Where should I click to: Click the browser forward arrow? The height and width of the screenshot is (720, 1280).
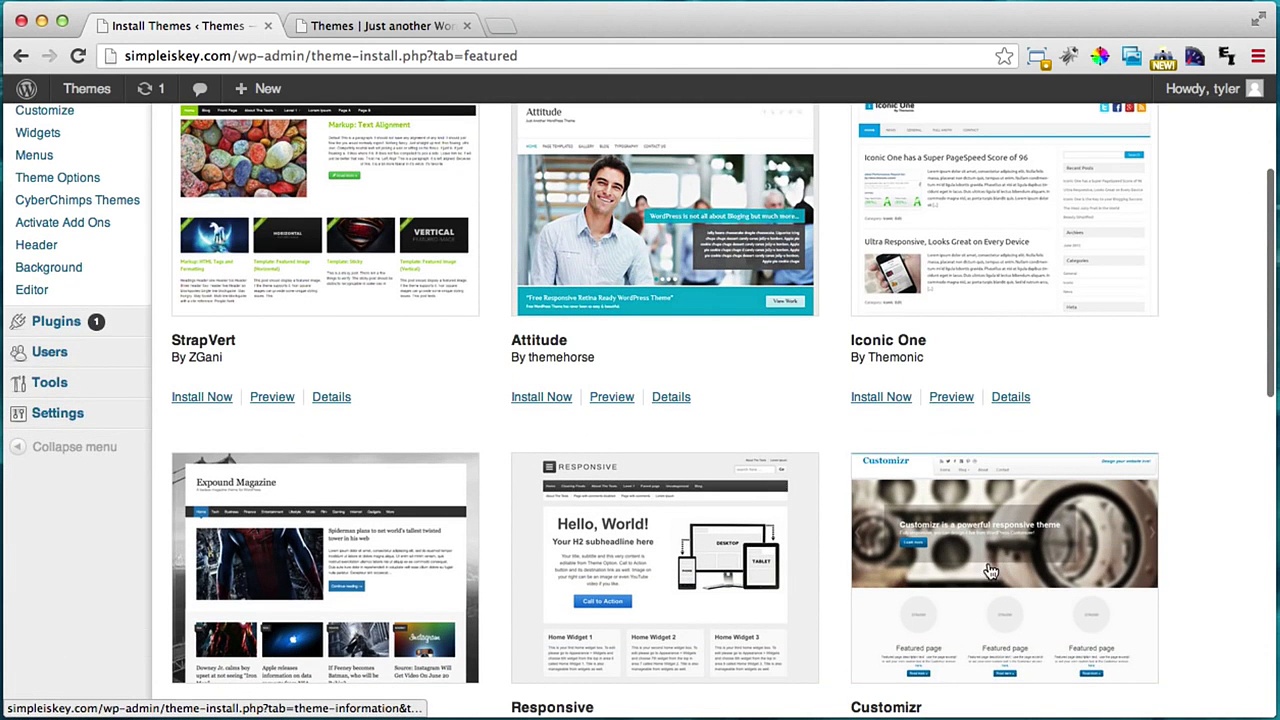pyautogui.click(x=49, y=56)
